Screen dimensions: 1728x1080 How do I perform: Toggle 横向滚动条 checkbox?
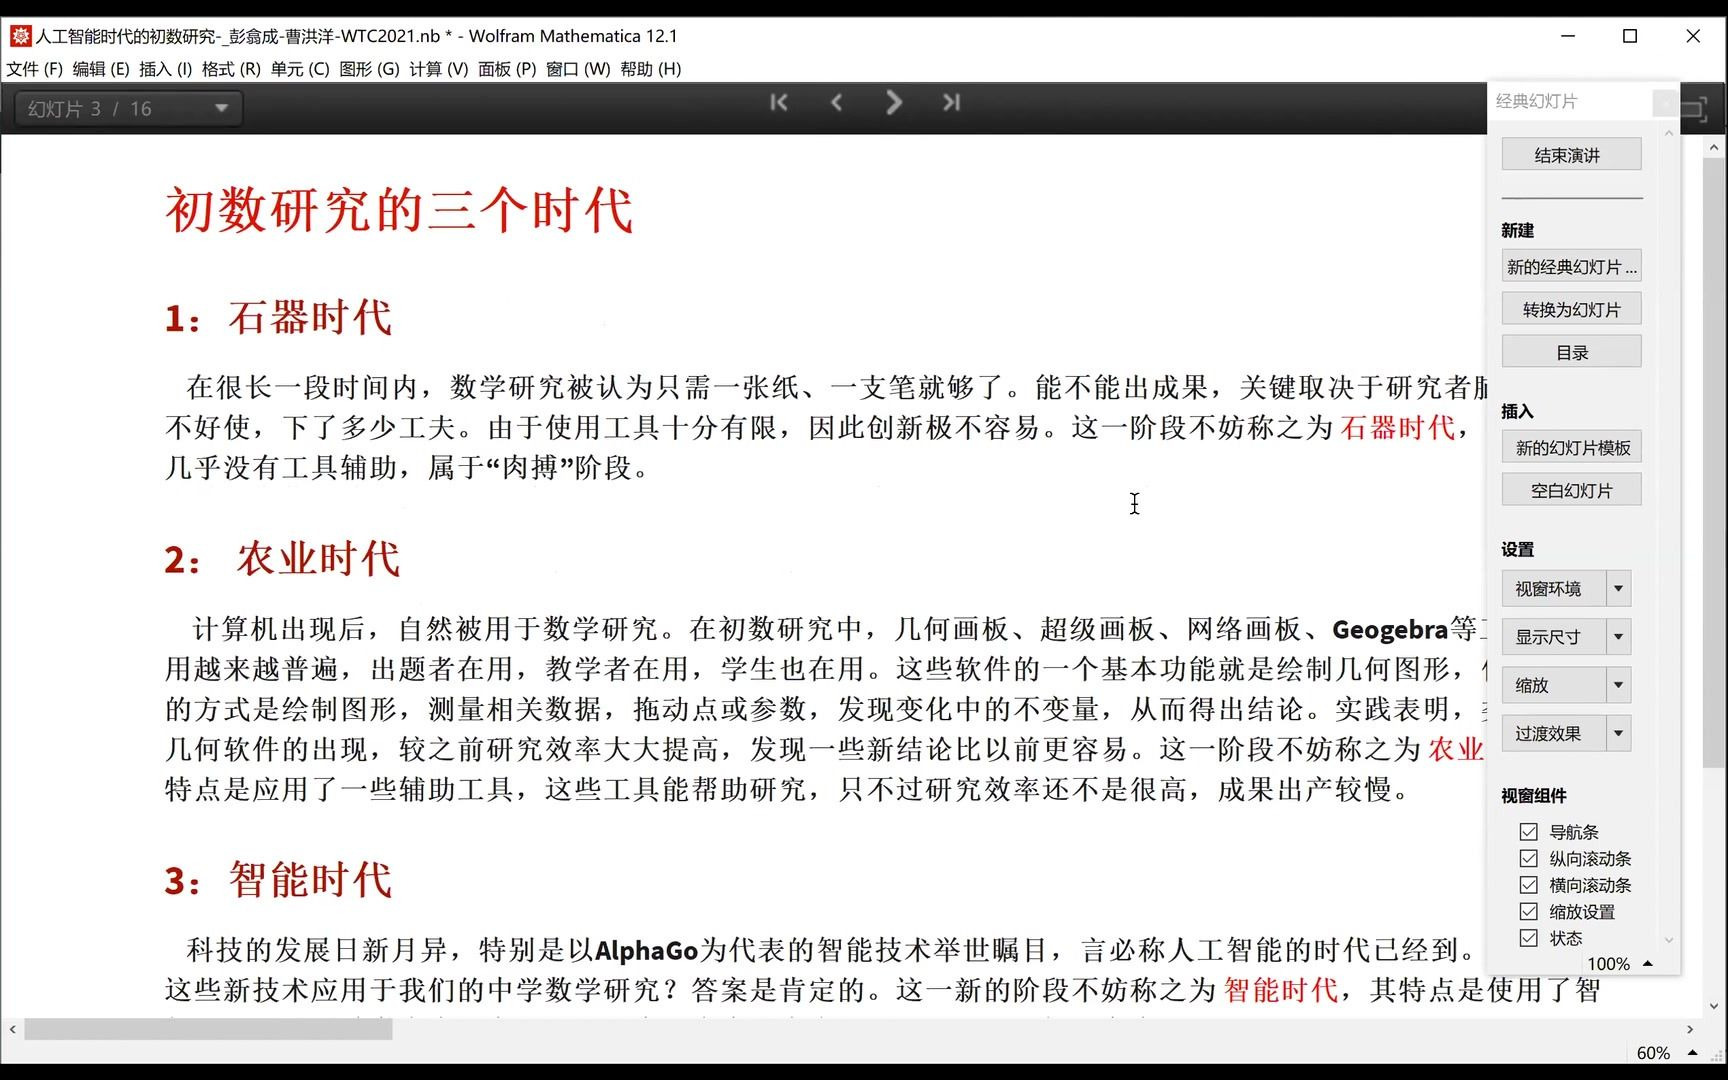click(1528, 885)
